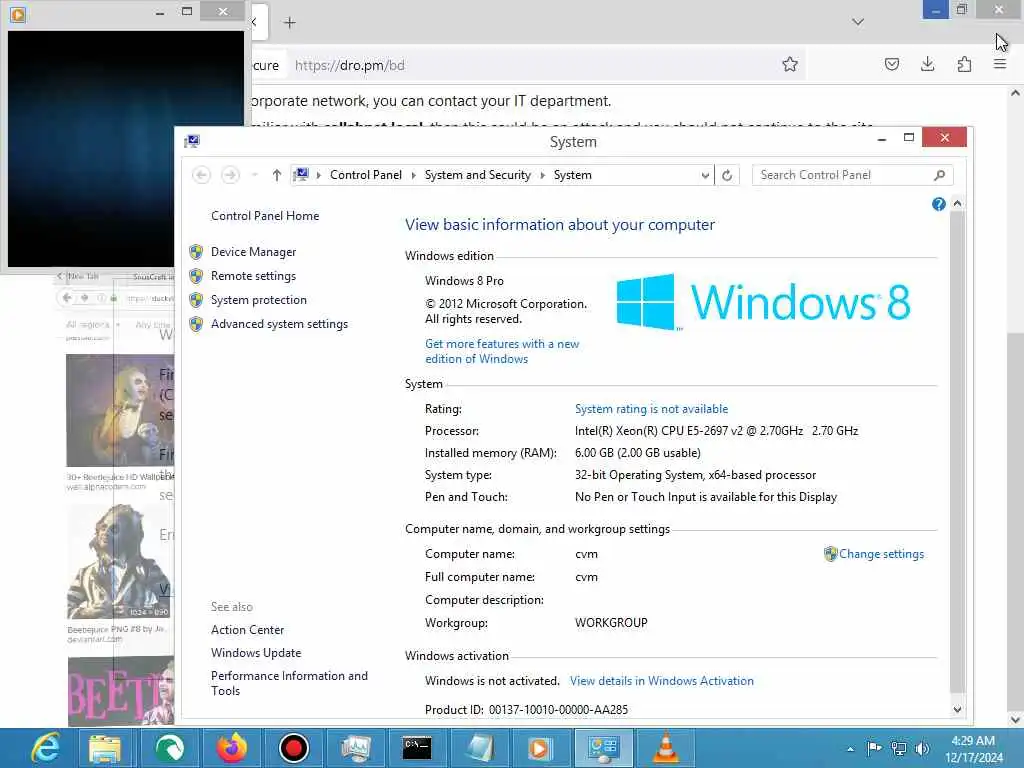The height and width of the screenshot is (768, 1024).
Task: Open Windows Update under See also
Action: click(256, 653)
